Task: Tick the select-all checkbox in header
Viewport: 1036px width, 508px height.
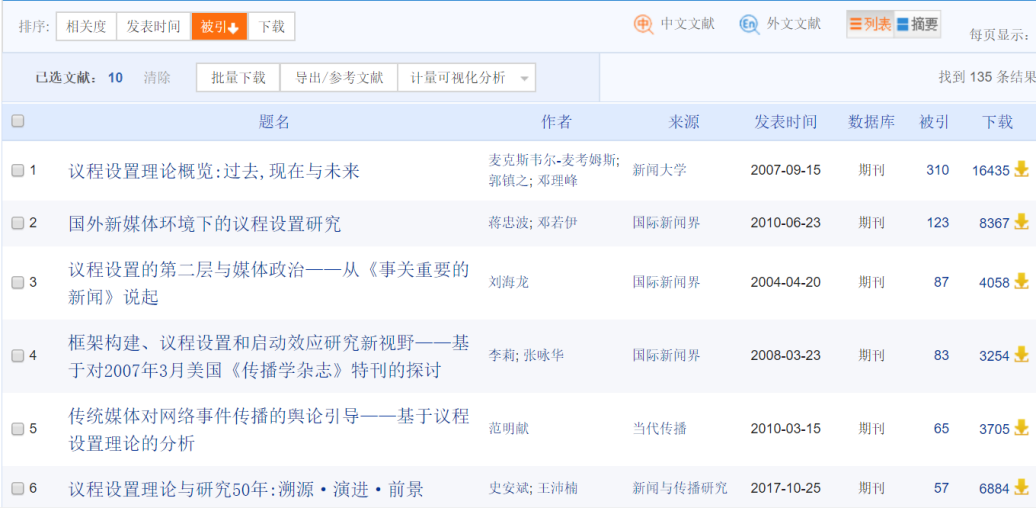Action: [x=17, y=121]
